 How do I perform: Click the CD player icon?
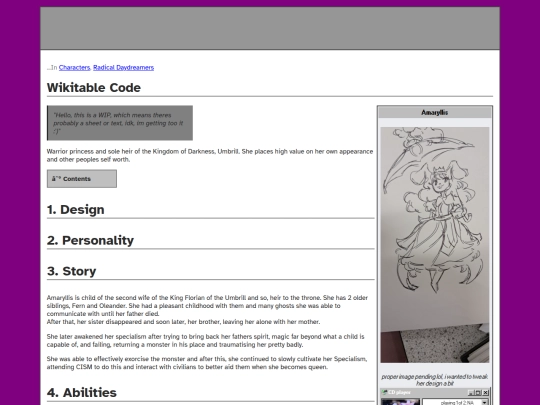(384, 392)
